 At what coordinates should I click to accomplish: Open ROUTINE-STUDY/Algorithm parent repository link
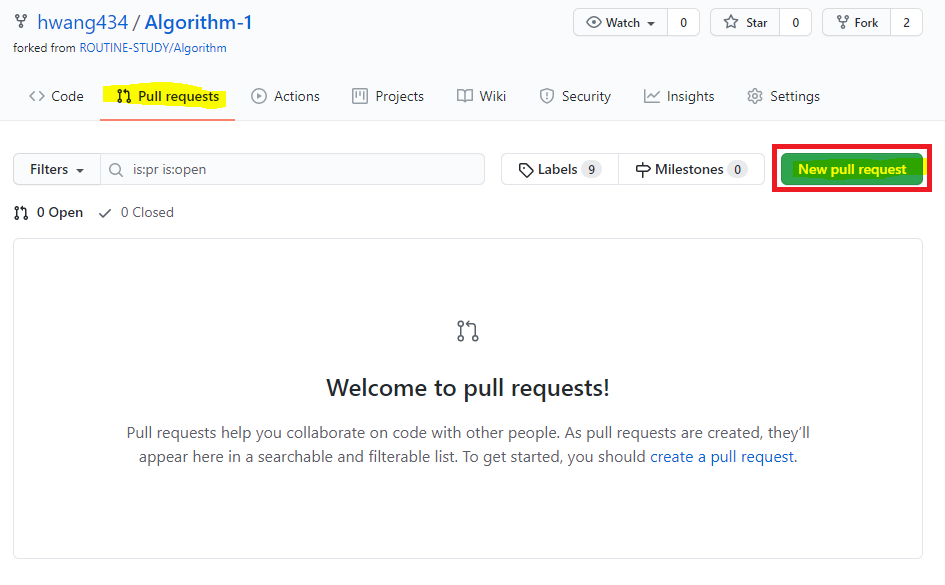(153, 48)
